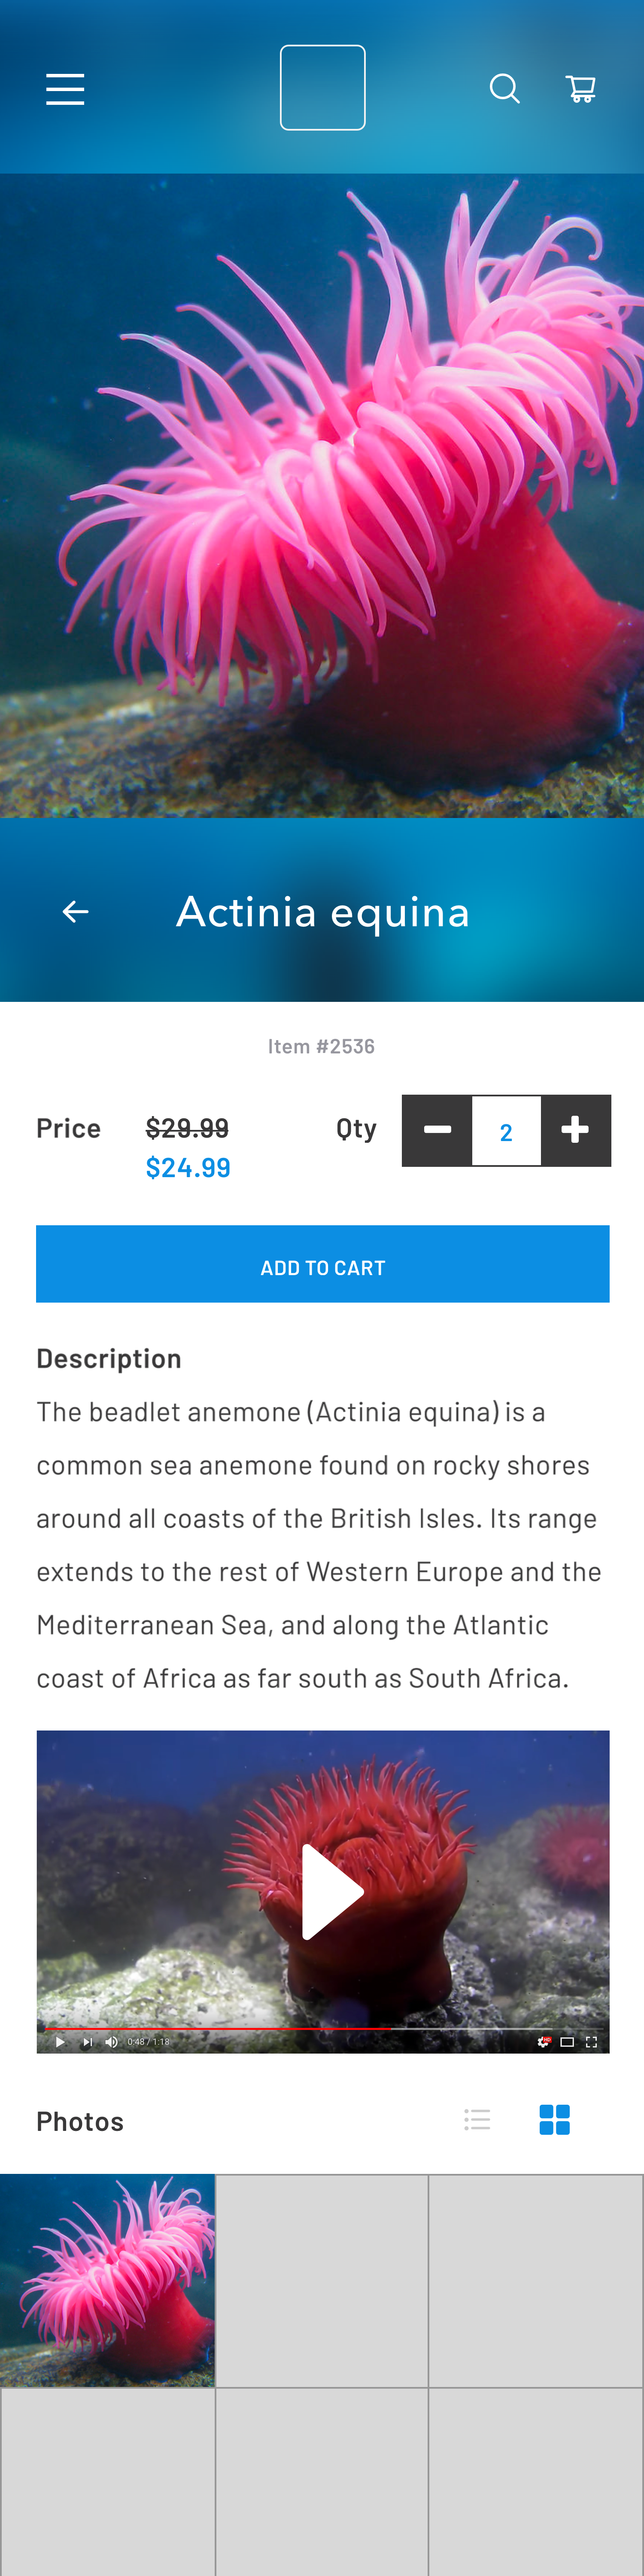The height and width of the screenshot is (2576, 644).
Task: Skip to next video in player controls
Action: coord(87,2042)
